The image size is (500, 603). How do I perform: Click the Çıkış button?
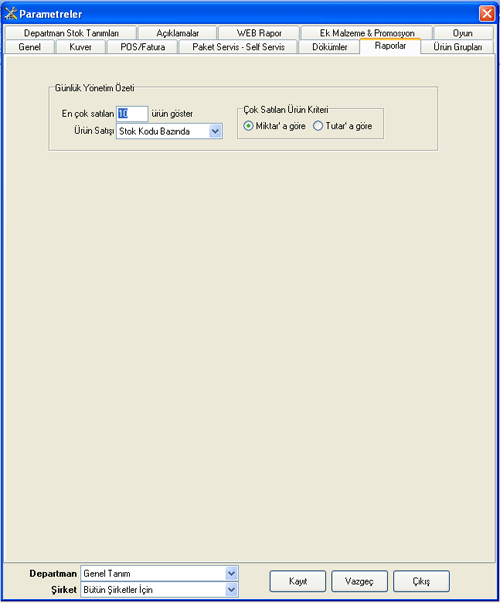click(421, 581)
